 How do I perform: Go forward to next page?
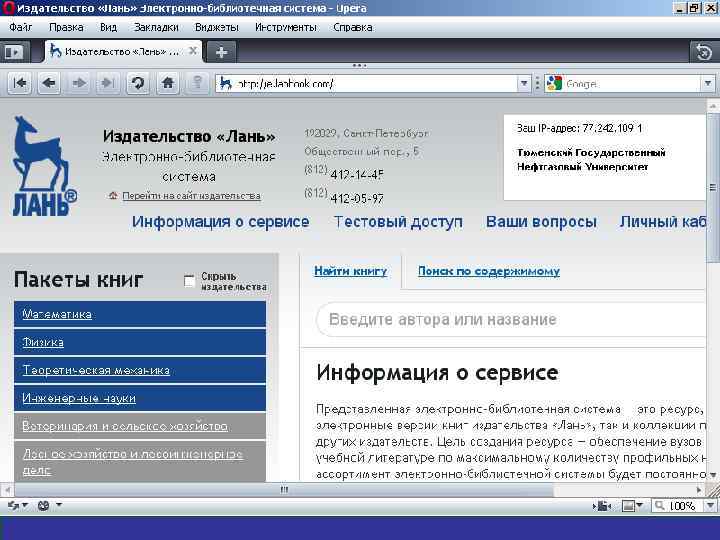point(79,83)
